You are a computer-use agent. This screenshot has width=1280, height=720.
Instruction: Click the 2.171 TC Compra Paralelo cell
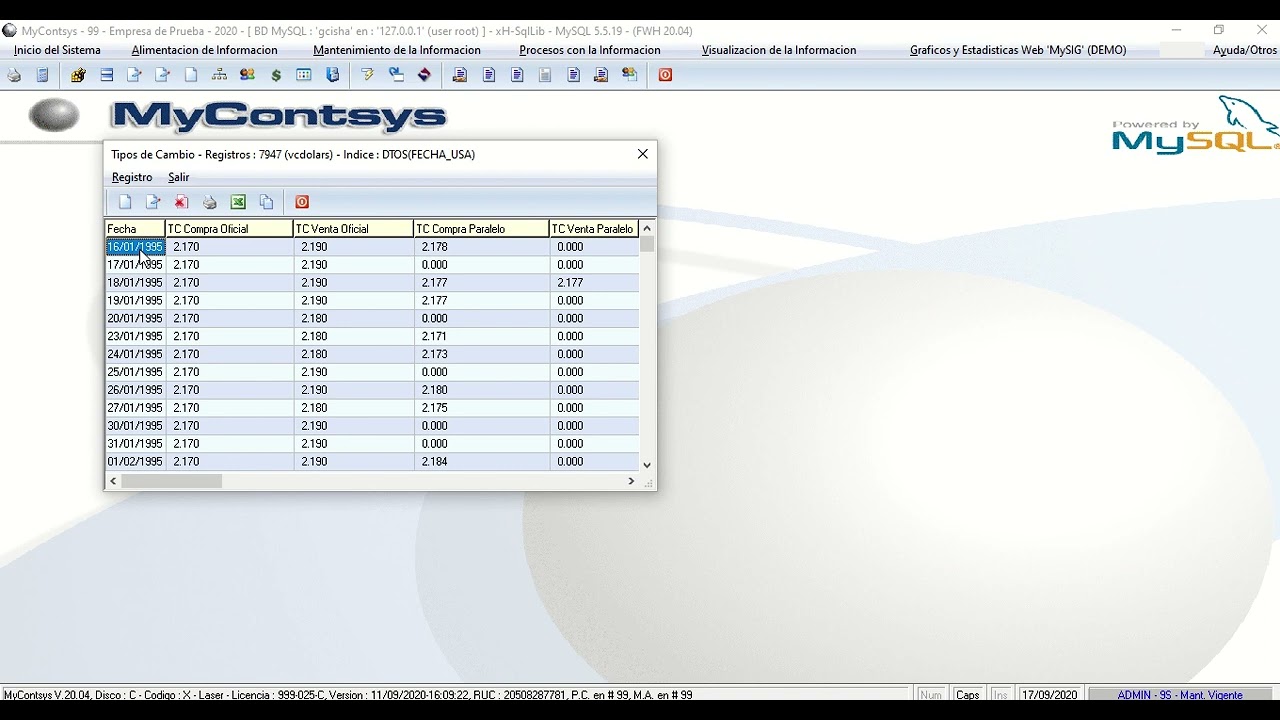click(481, 337)
